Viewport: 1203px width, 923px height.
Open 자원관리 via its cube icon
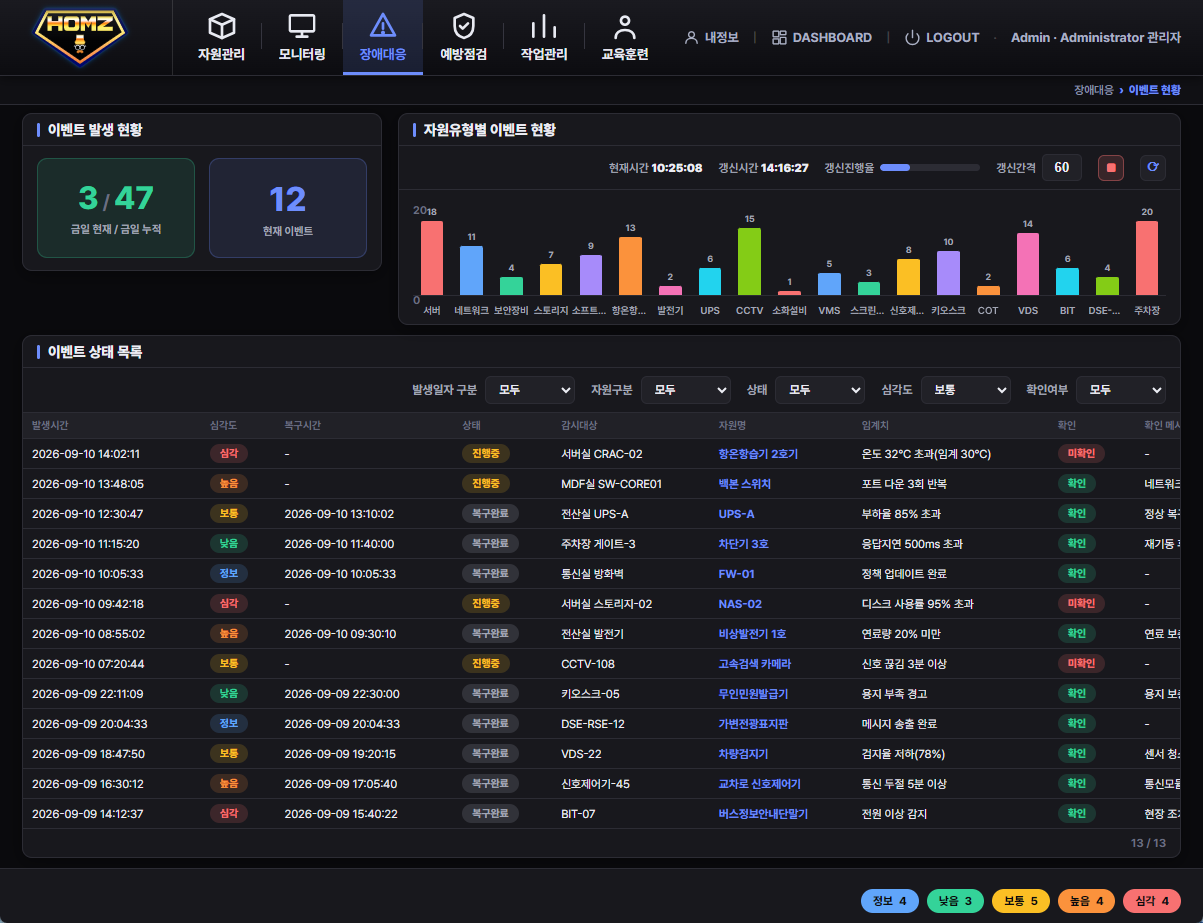point(221,26)
